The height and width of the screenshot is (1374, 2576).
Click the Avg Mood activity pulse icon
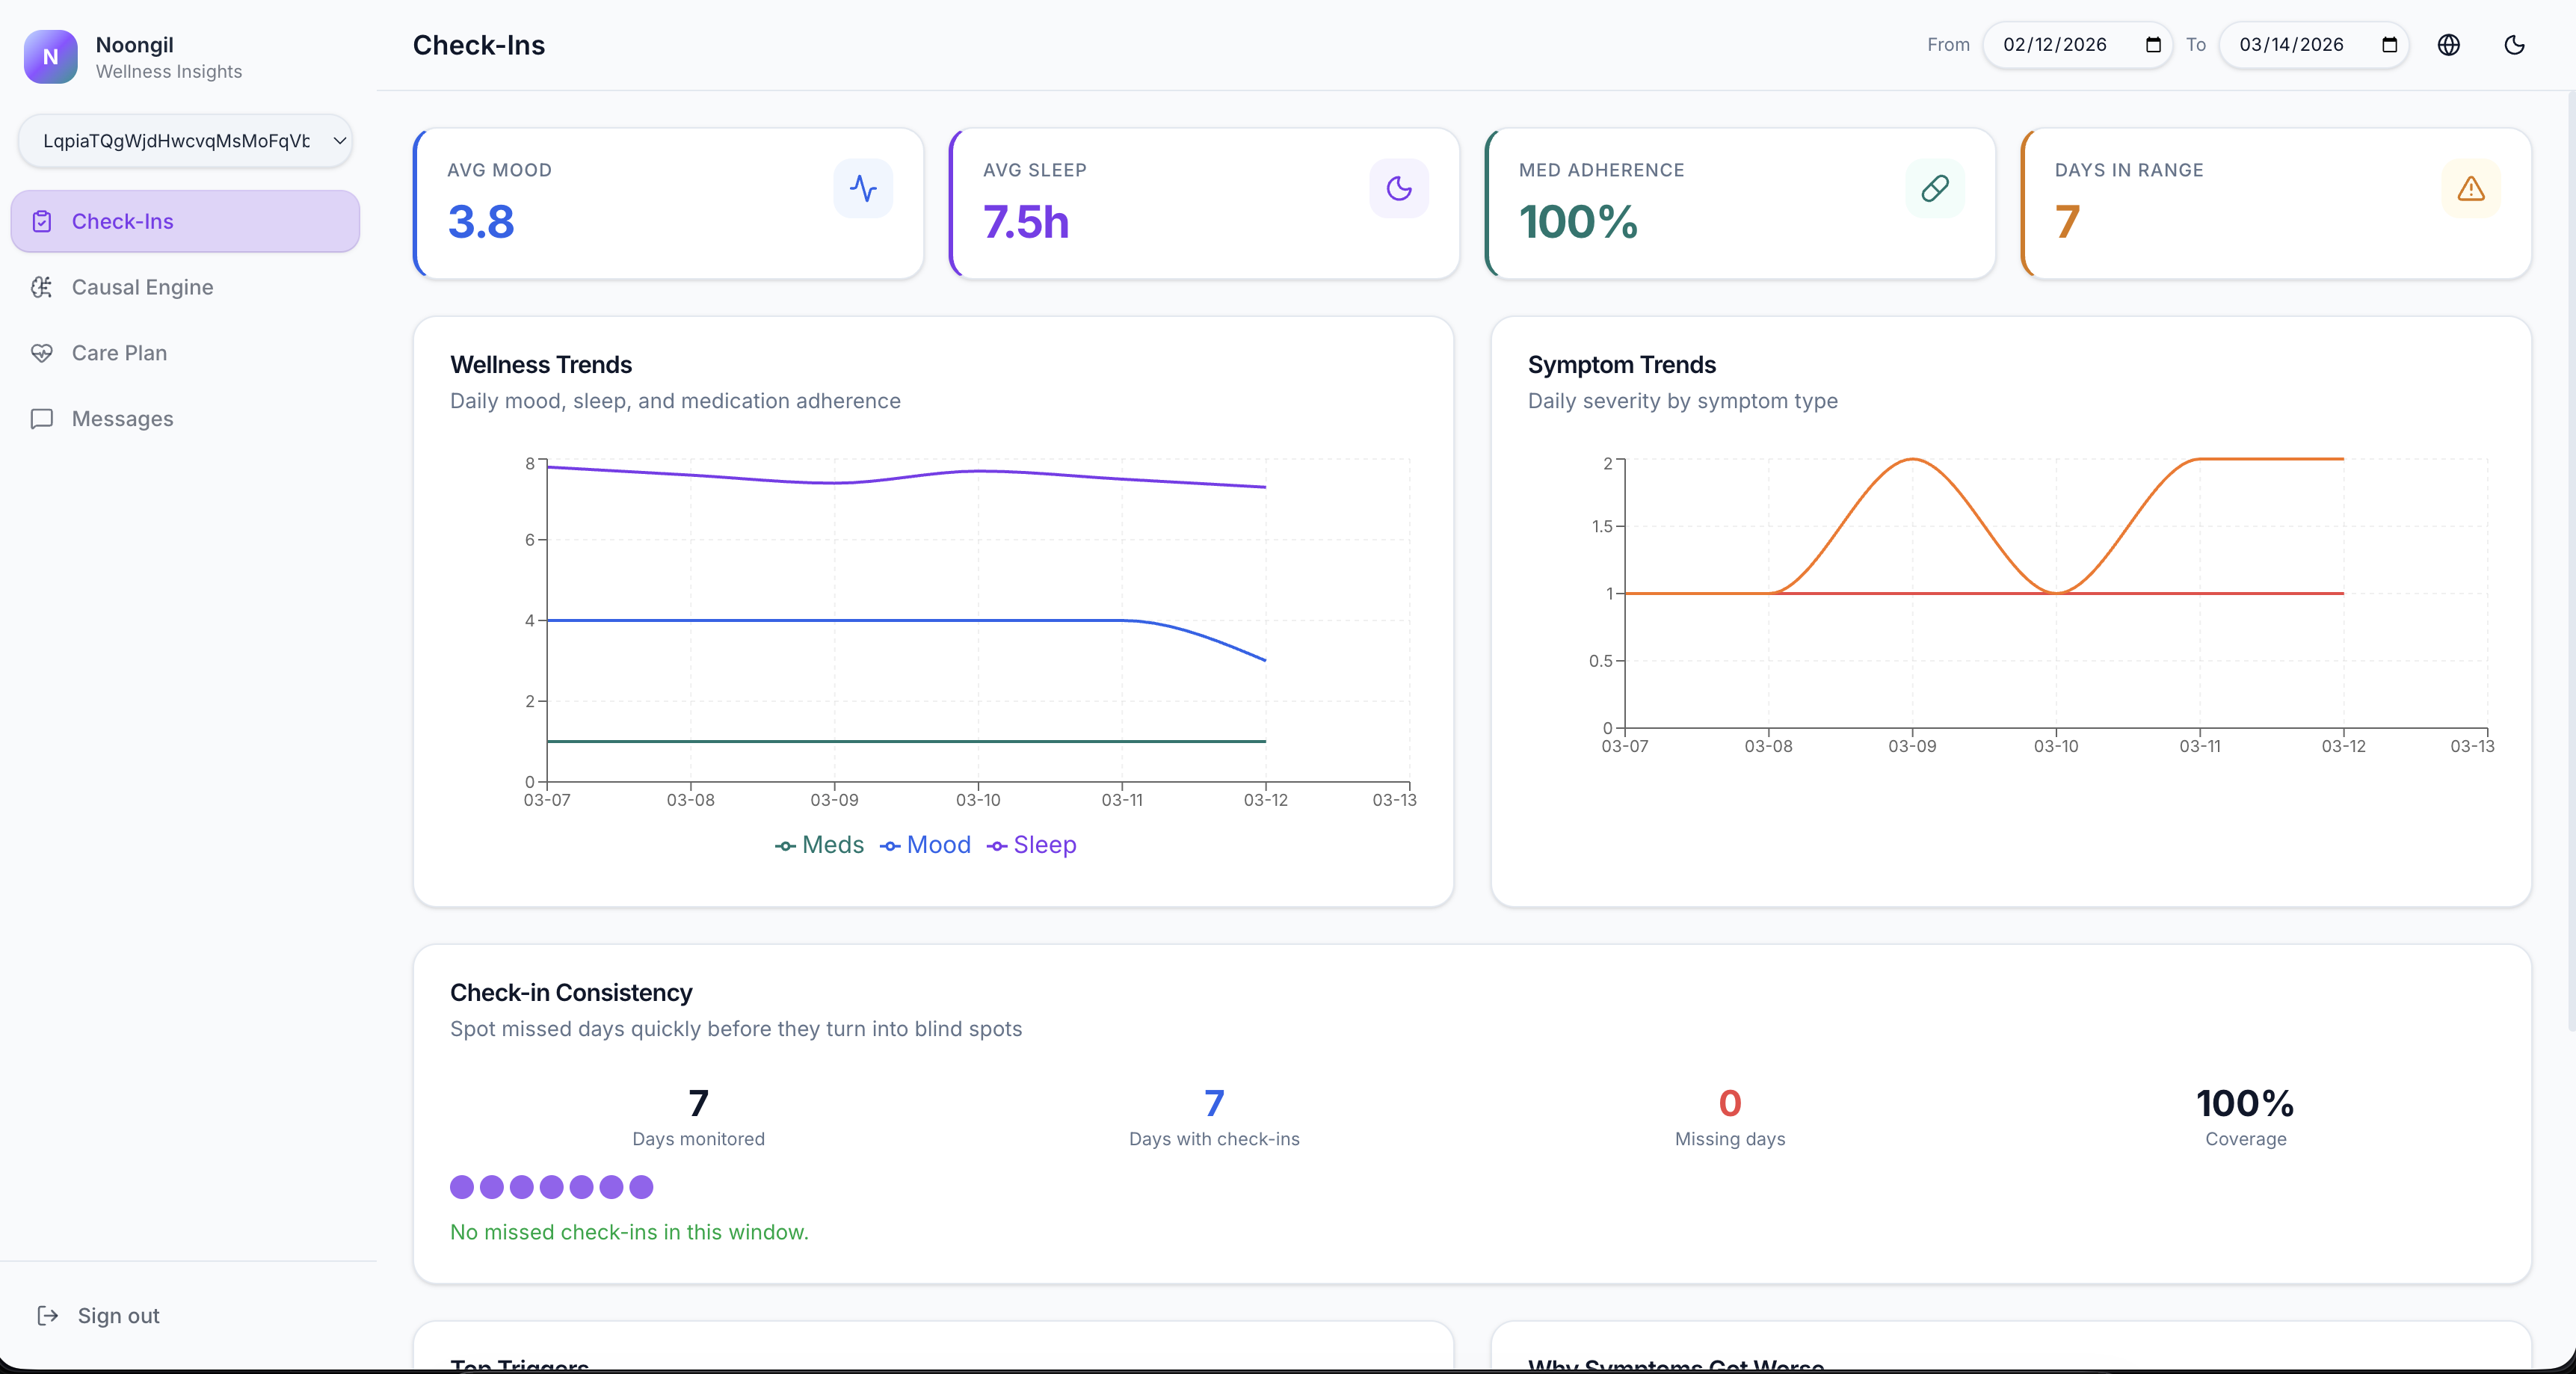(x=863, y=188)
